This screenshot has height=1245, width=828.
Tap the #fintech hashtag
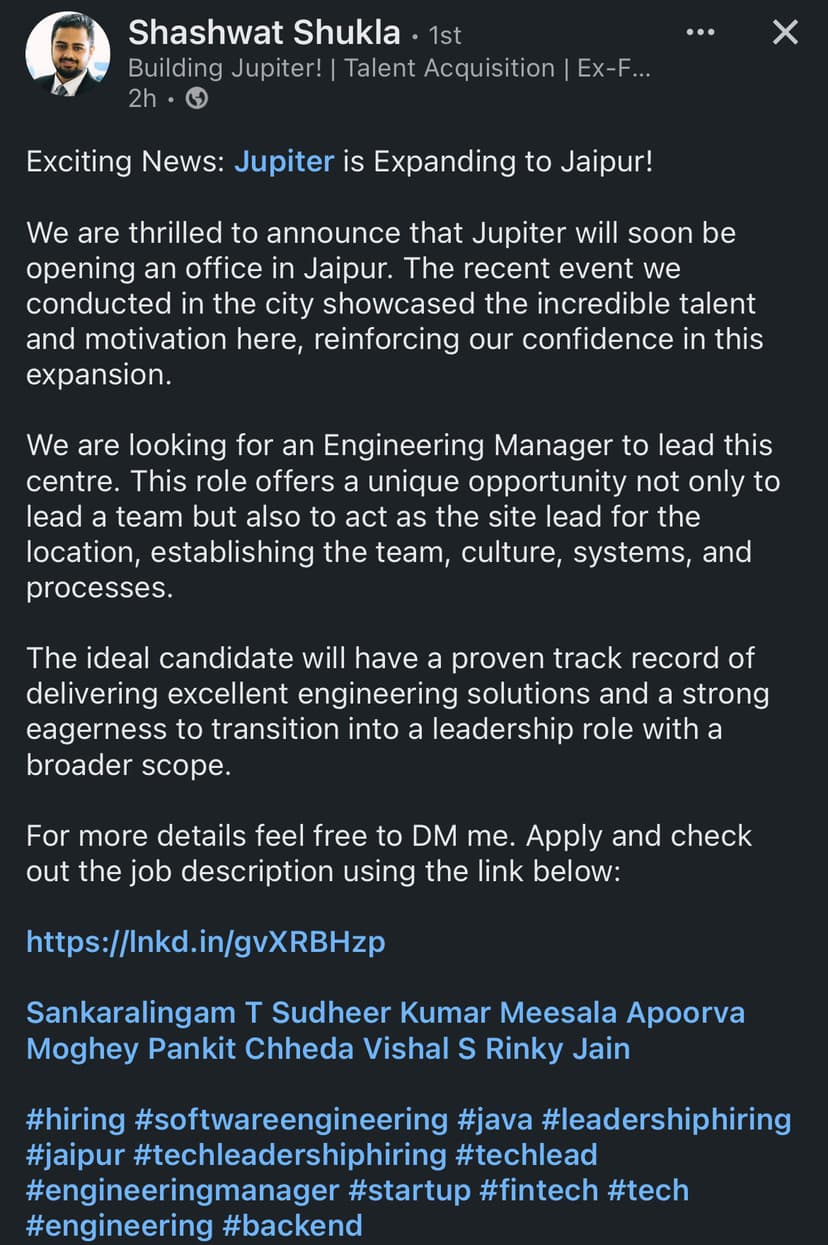pos(536,1190)
